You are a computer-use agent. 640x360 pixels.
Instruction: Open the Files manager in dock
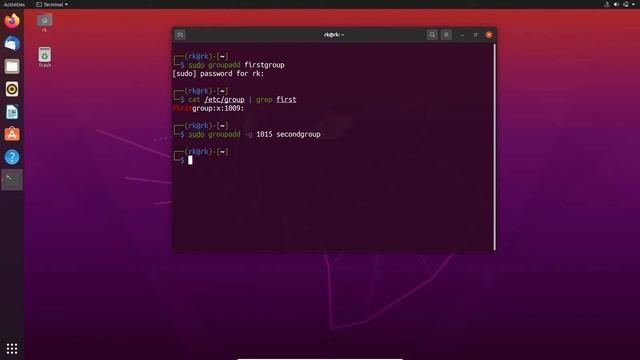[x=12, y=66]
